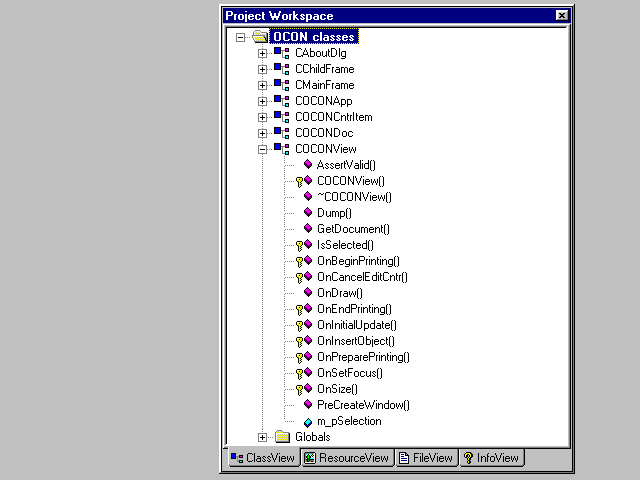Click the OCON classes root folder icon
Viewport: 640px width, 480px height.
(x=260, y=37)
